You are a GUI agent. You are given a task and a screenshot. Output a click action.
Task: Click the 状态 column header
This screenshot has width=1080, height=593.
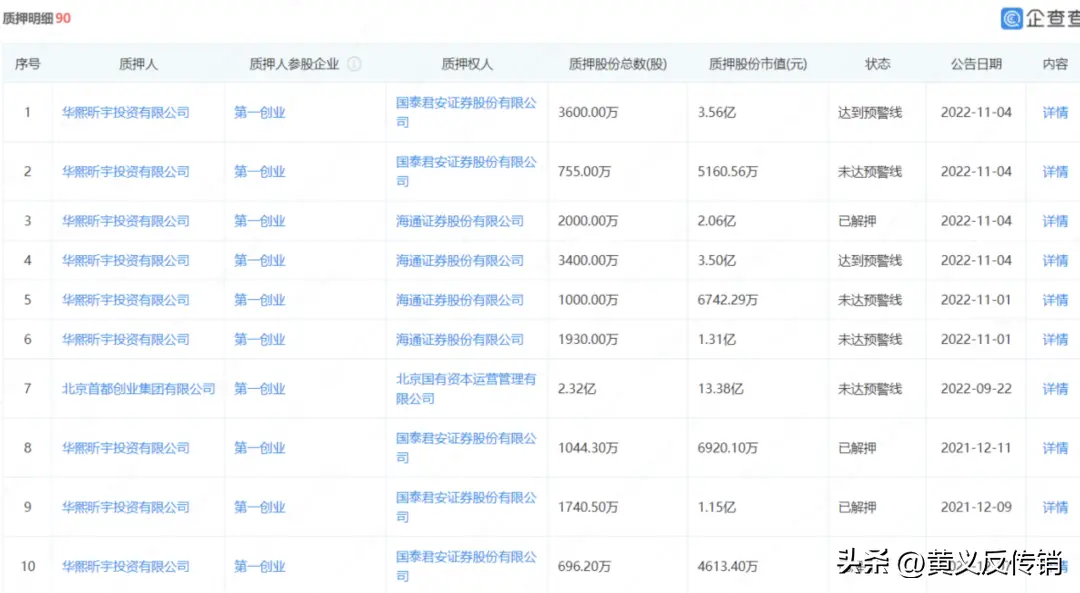[878, 64]
